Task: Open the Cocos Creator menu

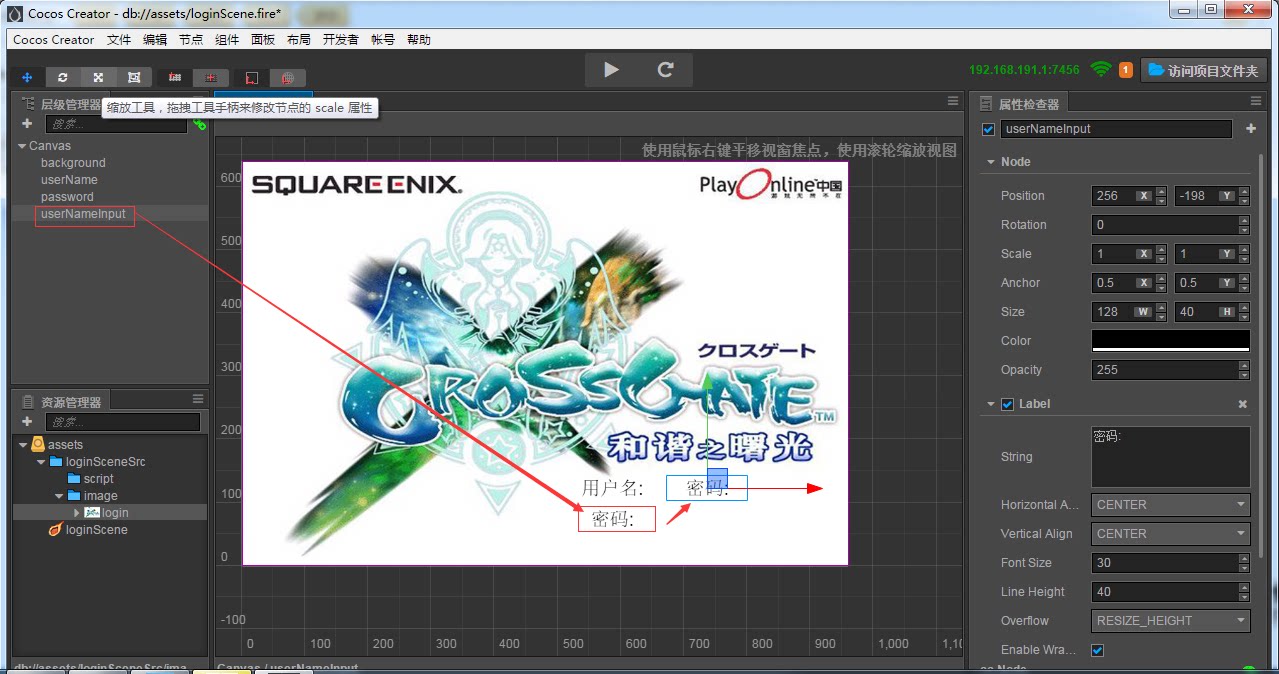Action: (x=54, y=40)
